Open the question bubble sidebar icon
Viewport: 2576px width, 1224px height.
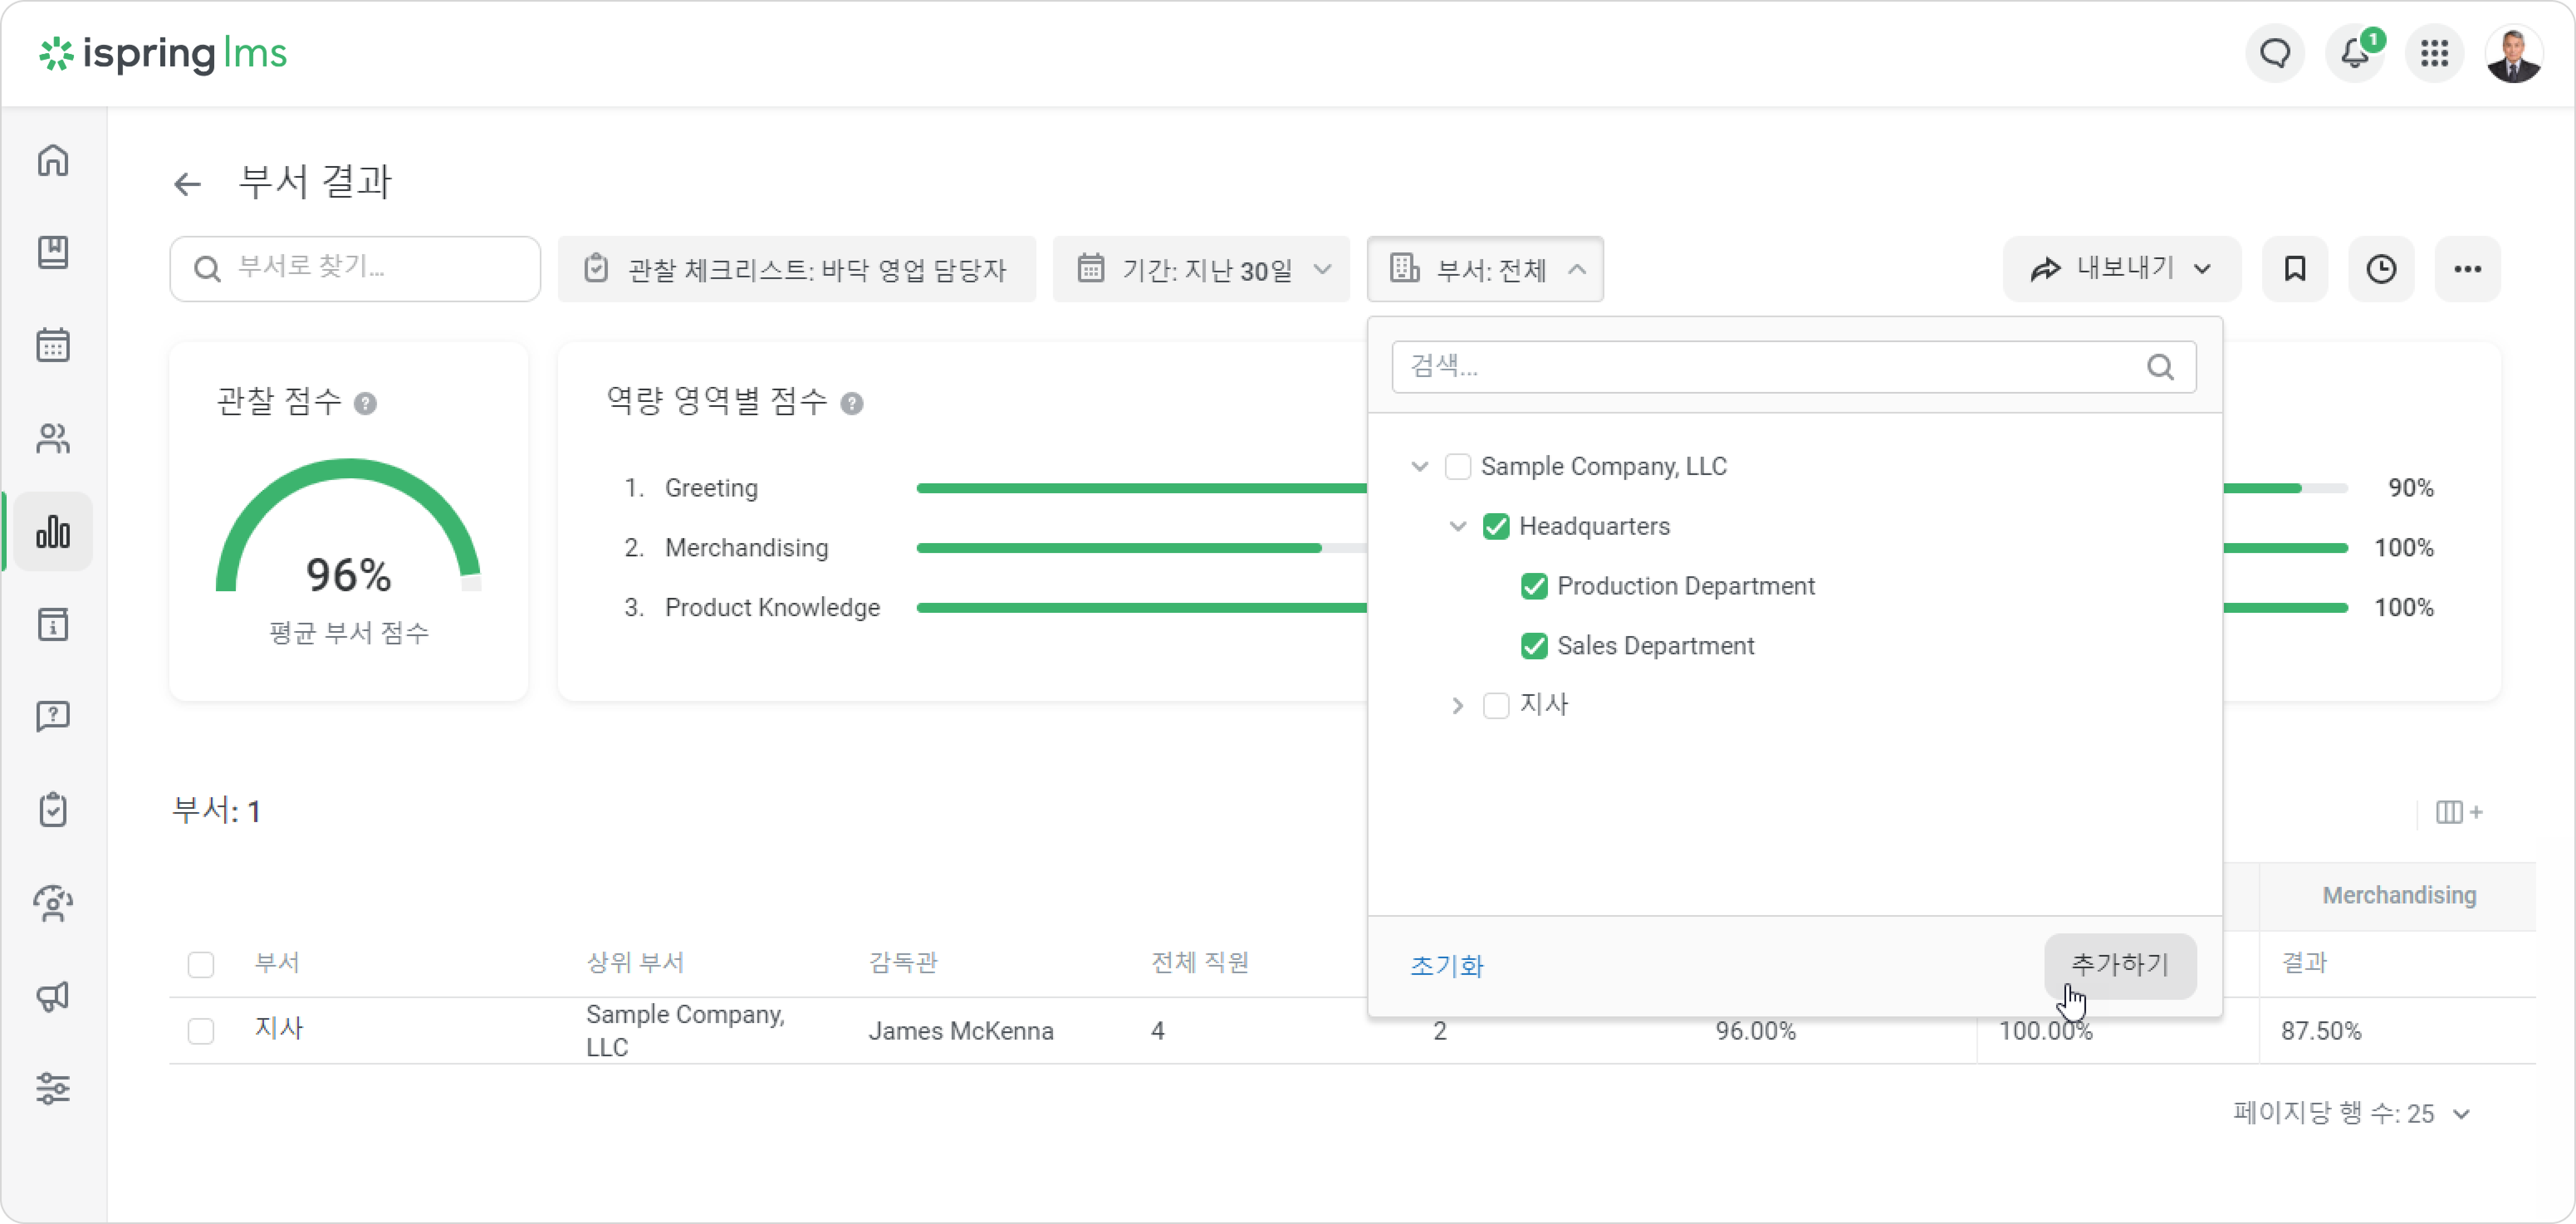click(53, 716)
